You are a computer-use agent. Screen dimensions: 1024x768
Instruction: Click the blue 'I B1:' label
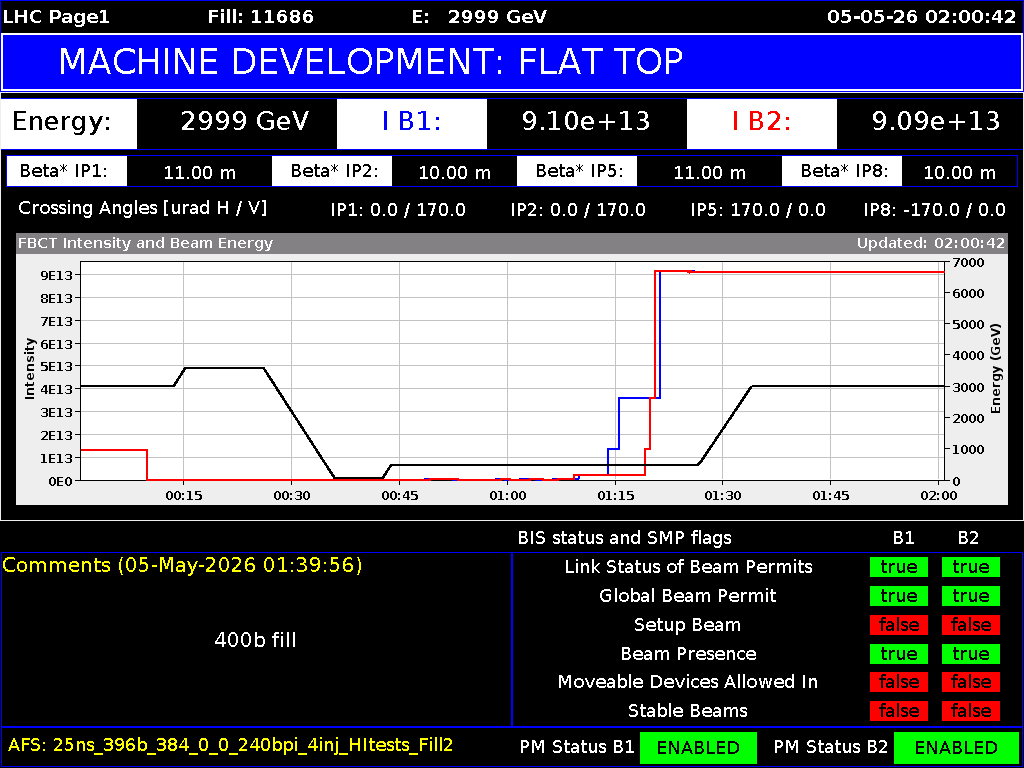[x=411, y=122]
